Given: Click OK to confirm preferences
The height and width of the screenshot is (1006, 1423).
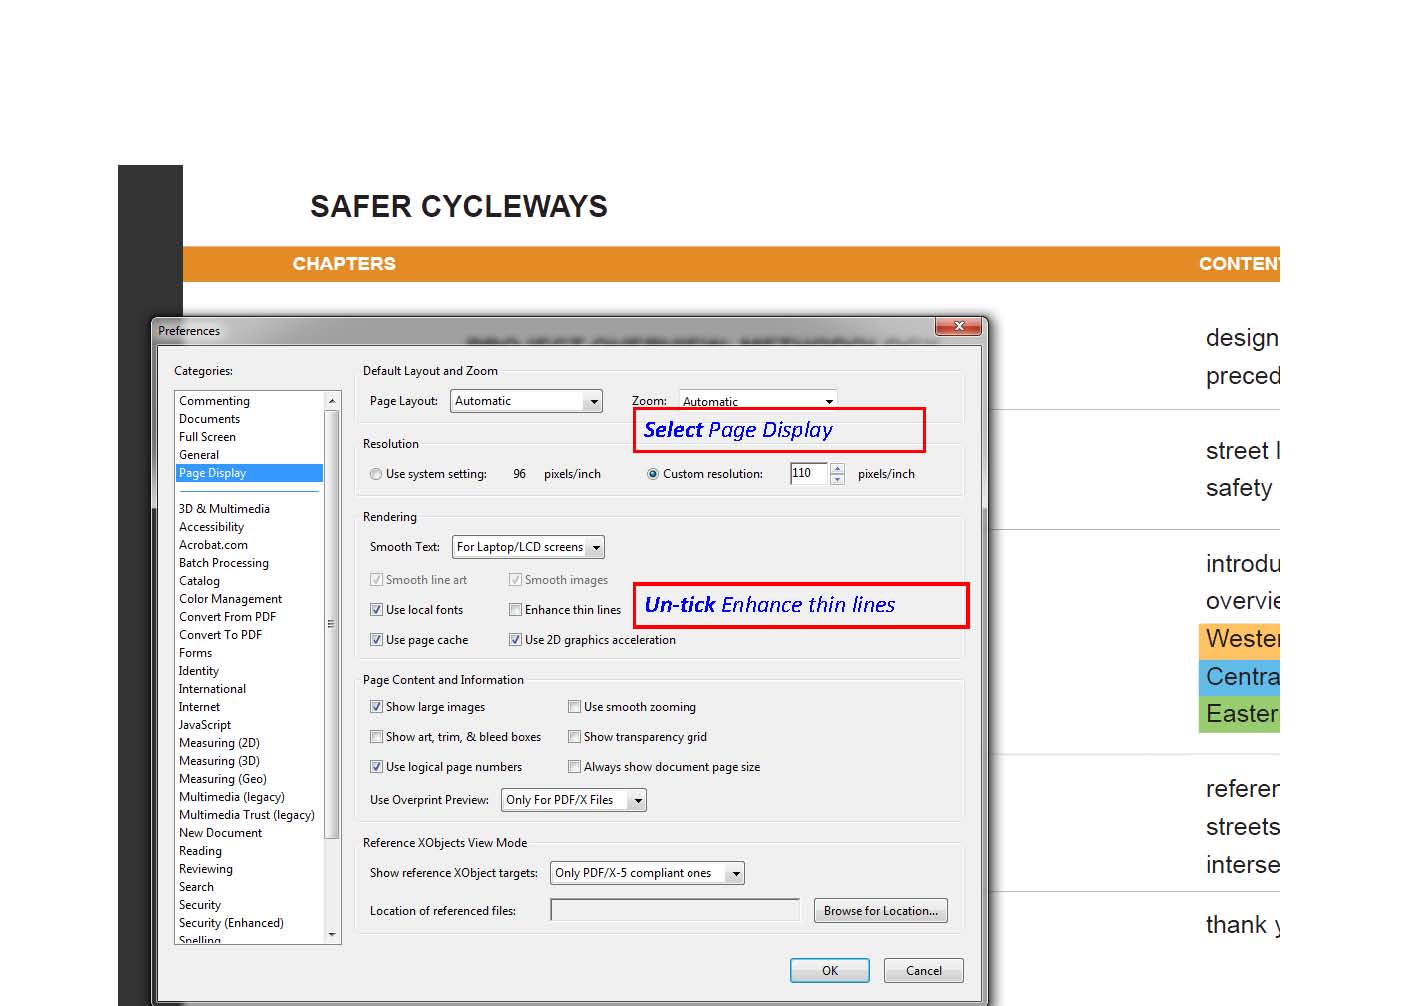Looking at the screenshot, I should click(x=829, y=971).
